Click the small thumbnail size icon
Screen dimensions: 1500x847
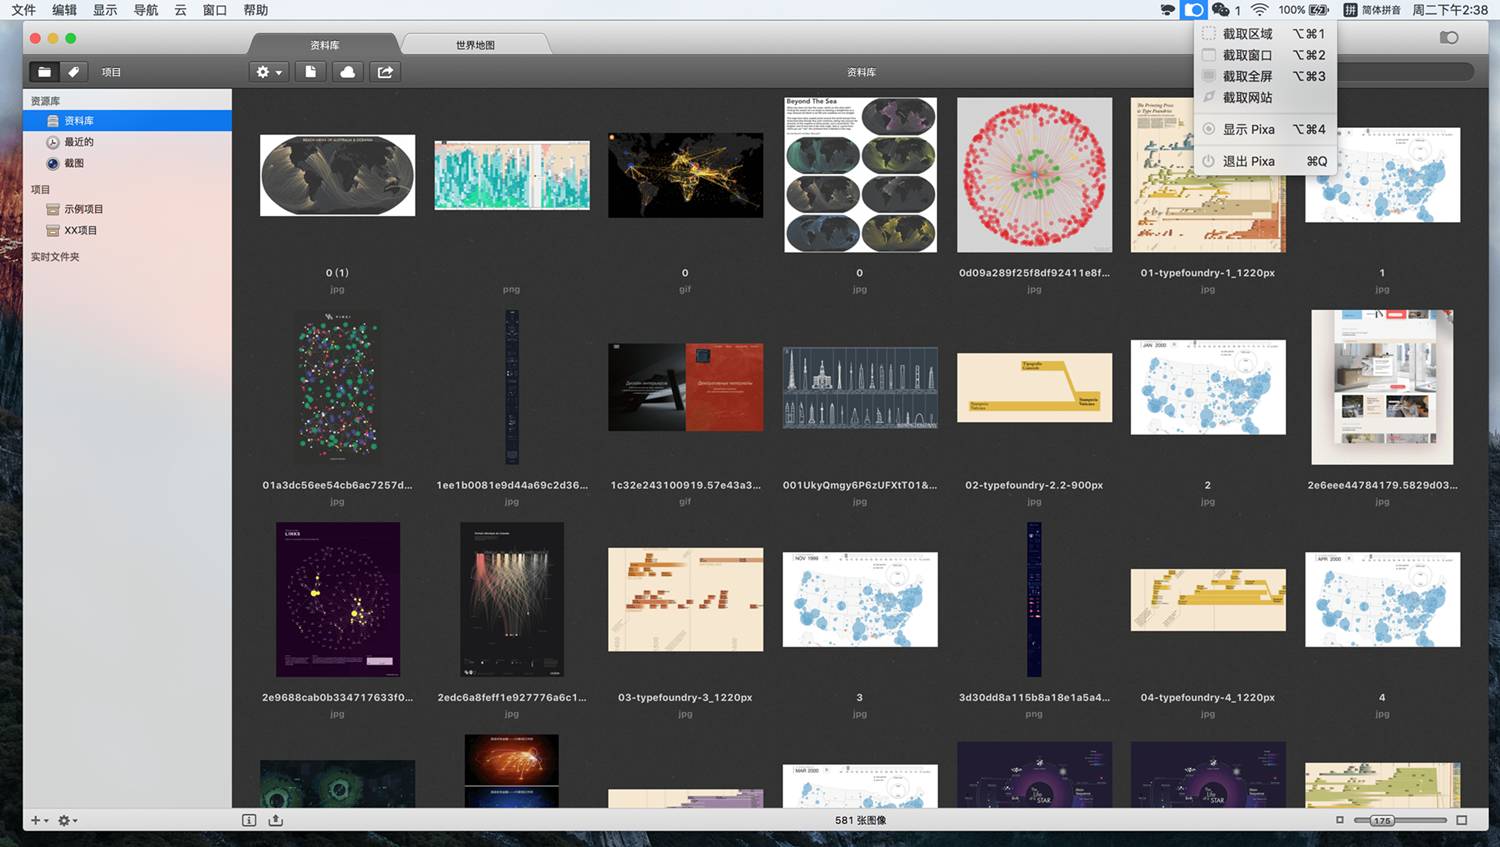click(1340, 820)
